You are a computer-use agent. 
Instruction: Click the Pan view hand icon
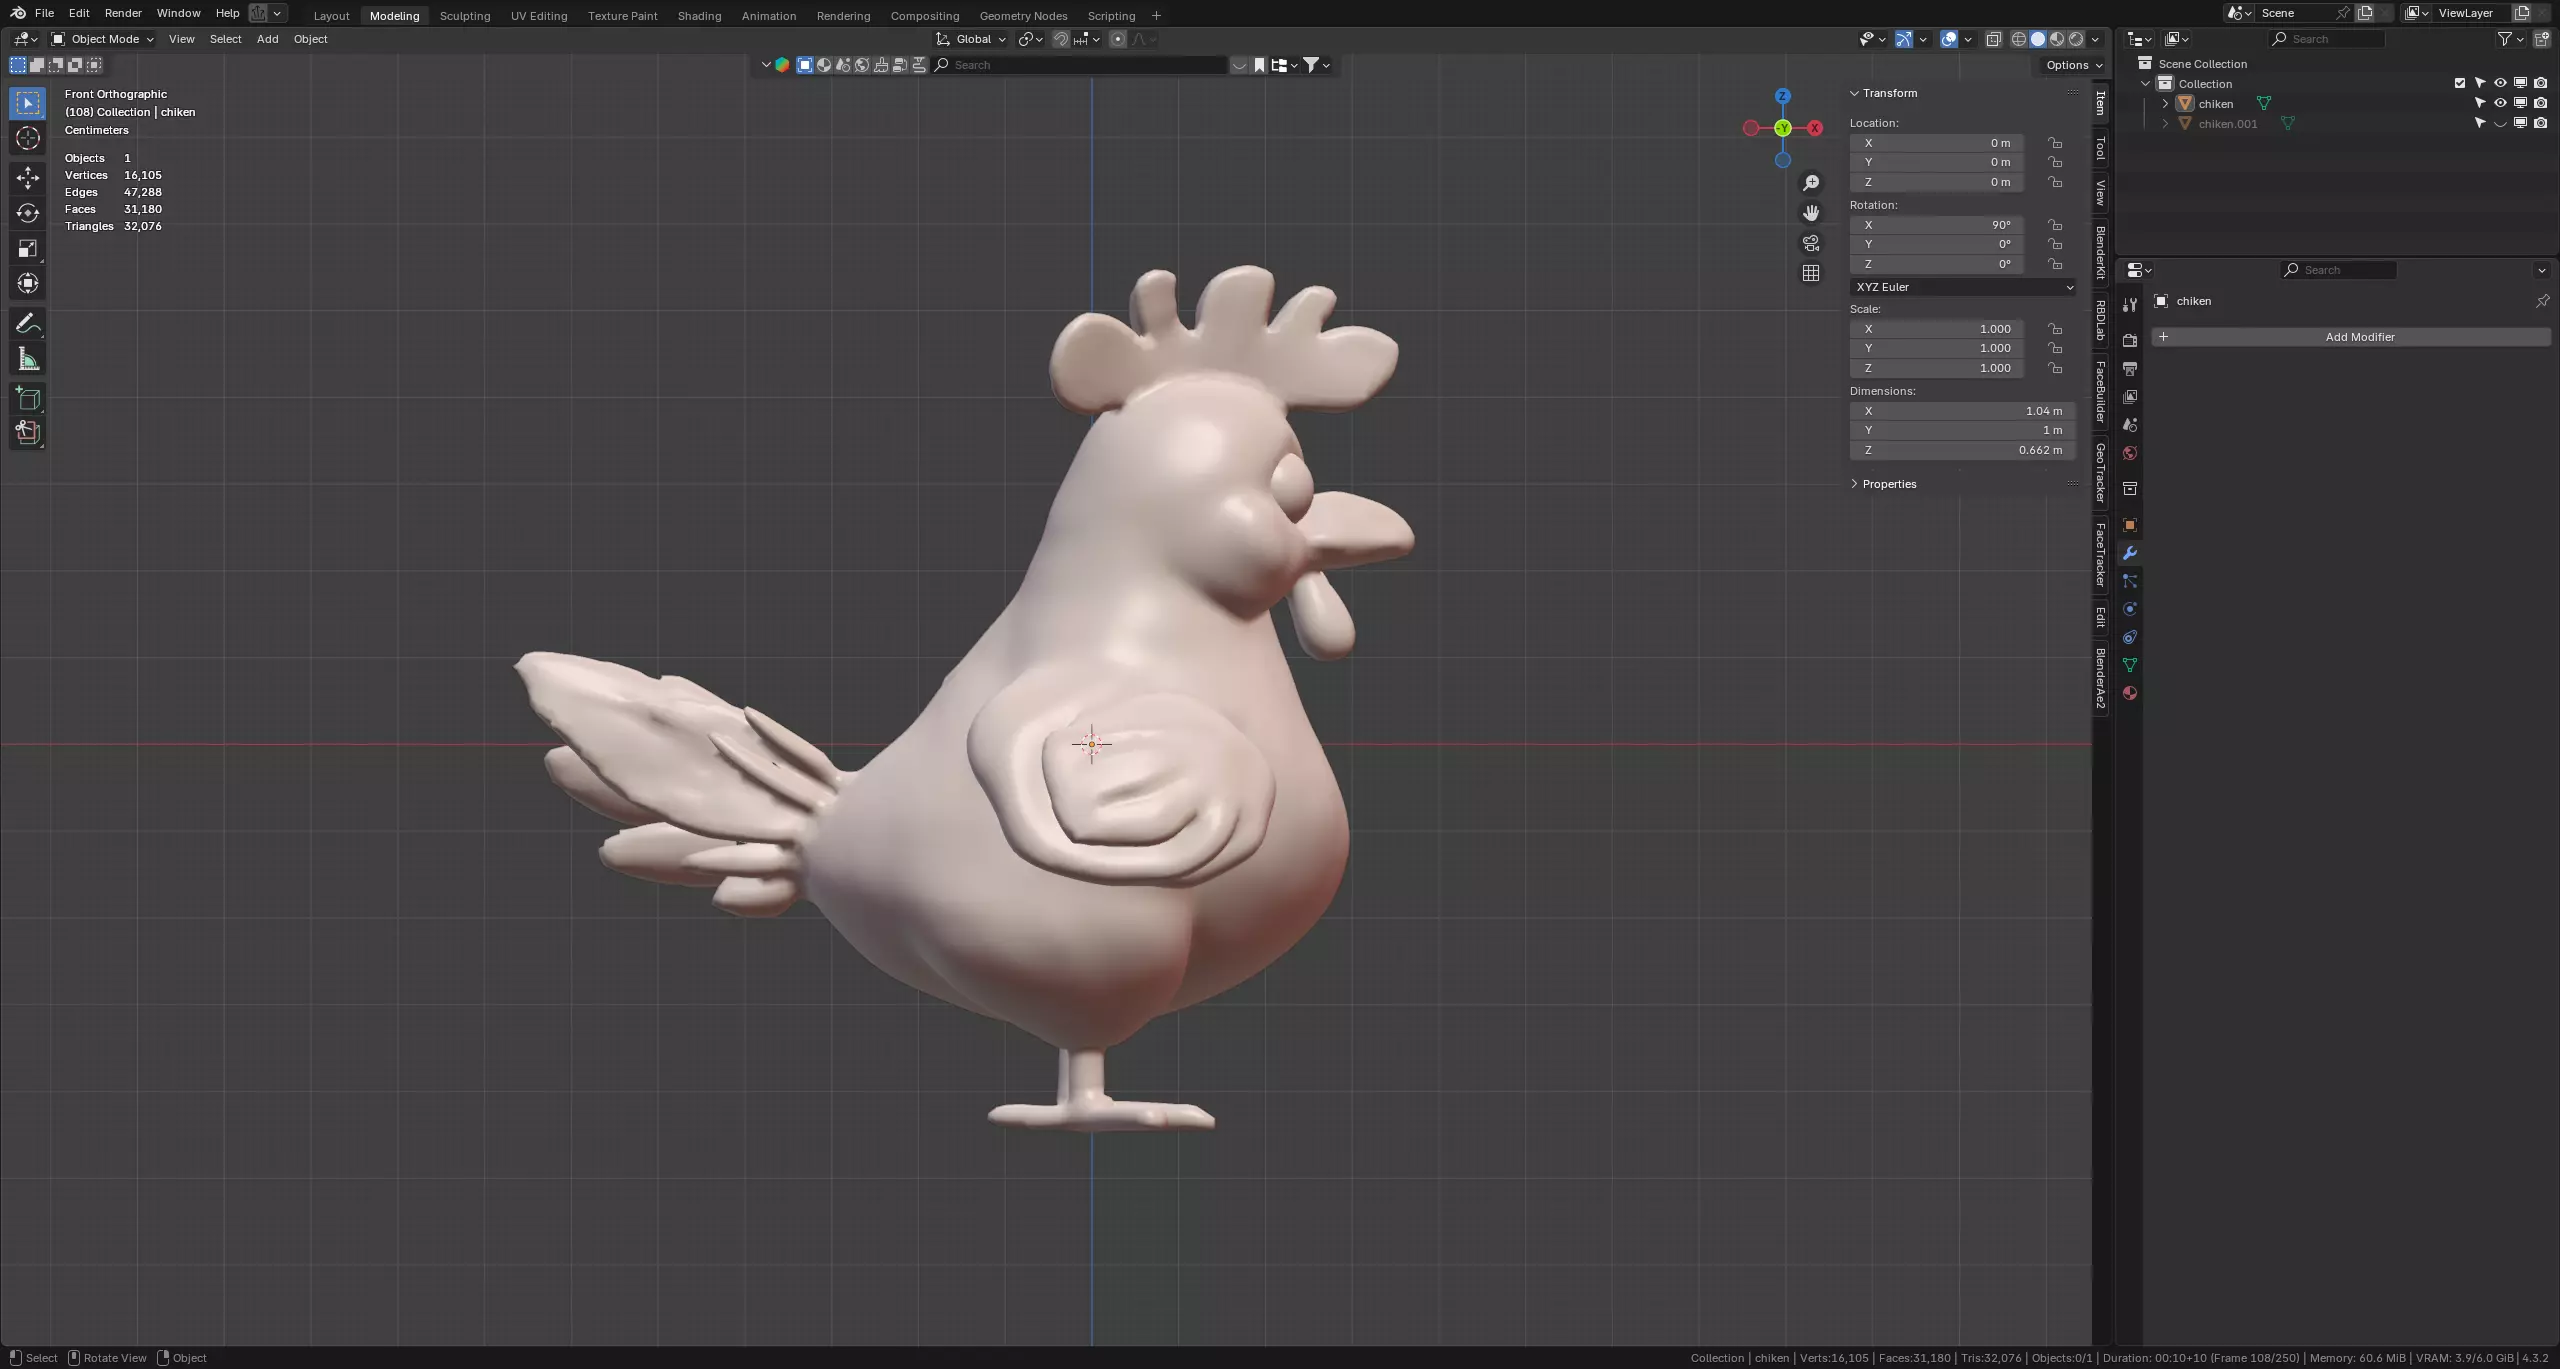pyautogui.click(x=1811, y=213)
